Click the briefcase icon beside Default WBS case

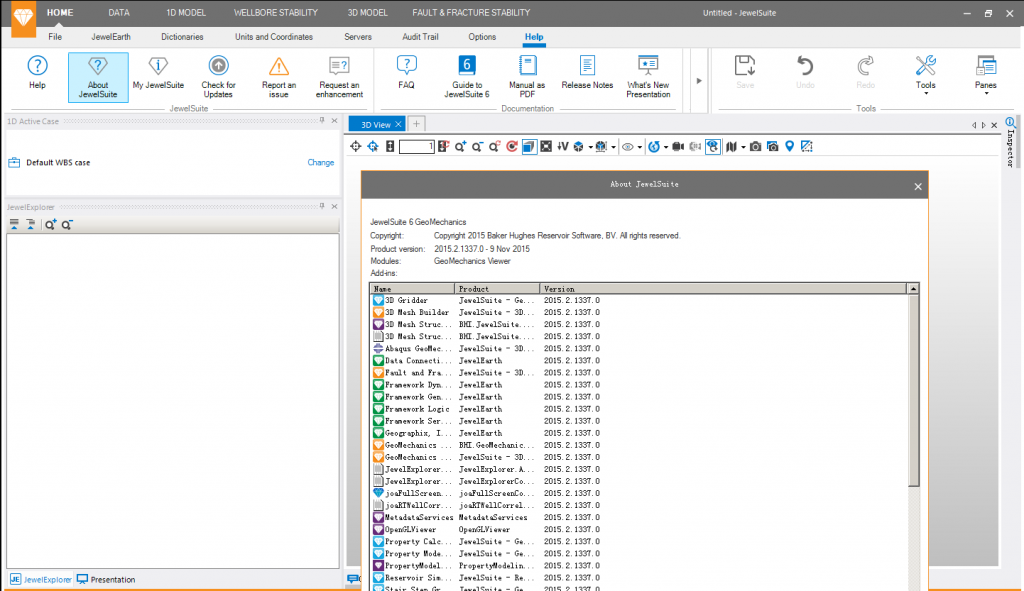coord(14,163)
